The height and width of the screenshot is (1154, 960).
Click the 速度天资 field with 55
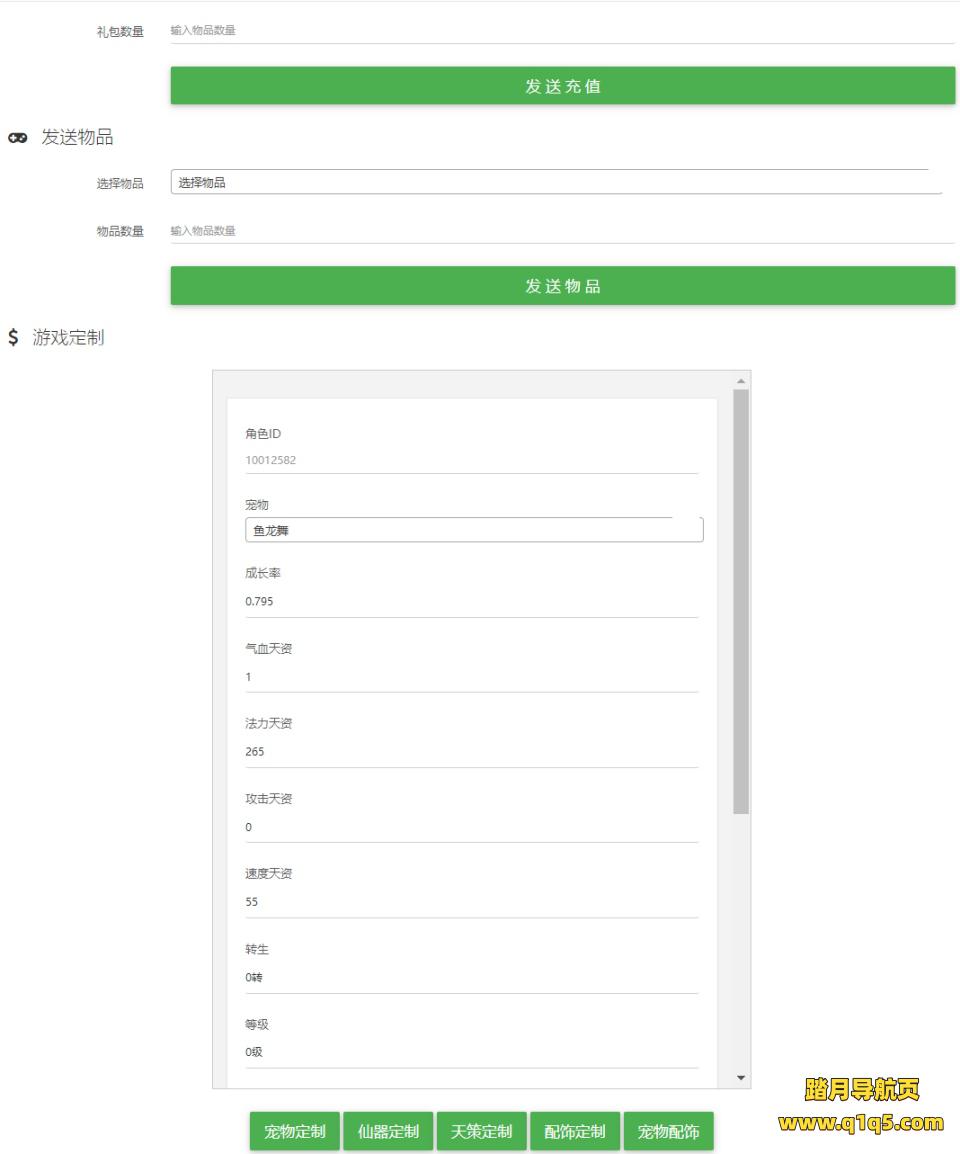[471, 902]
